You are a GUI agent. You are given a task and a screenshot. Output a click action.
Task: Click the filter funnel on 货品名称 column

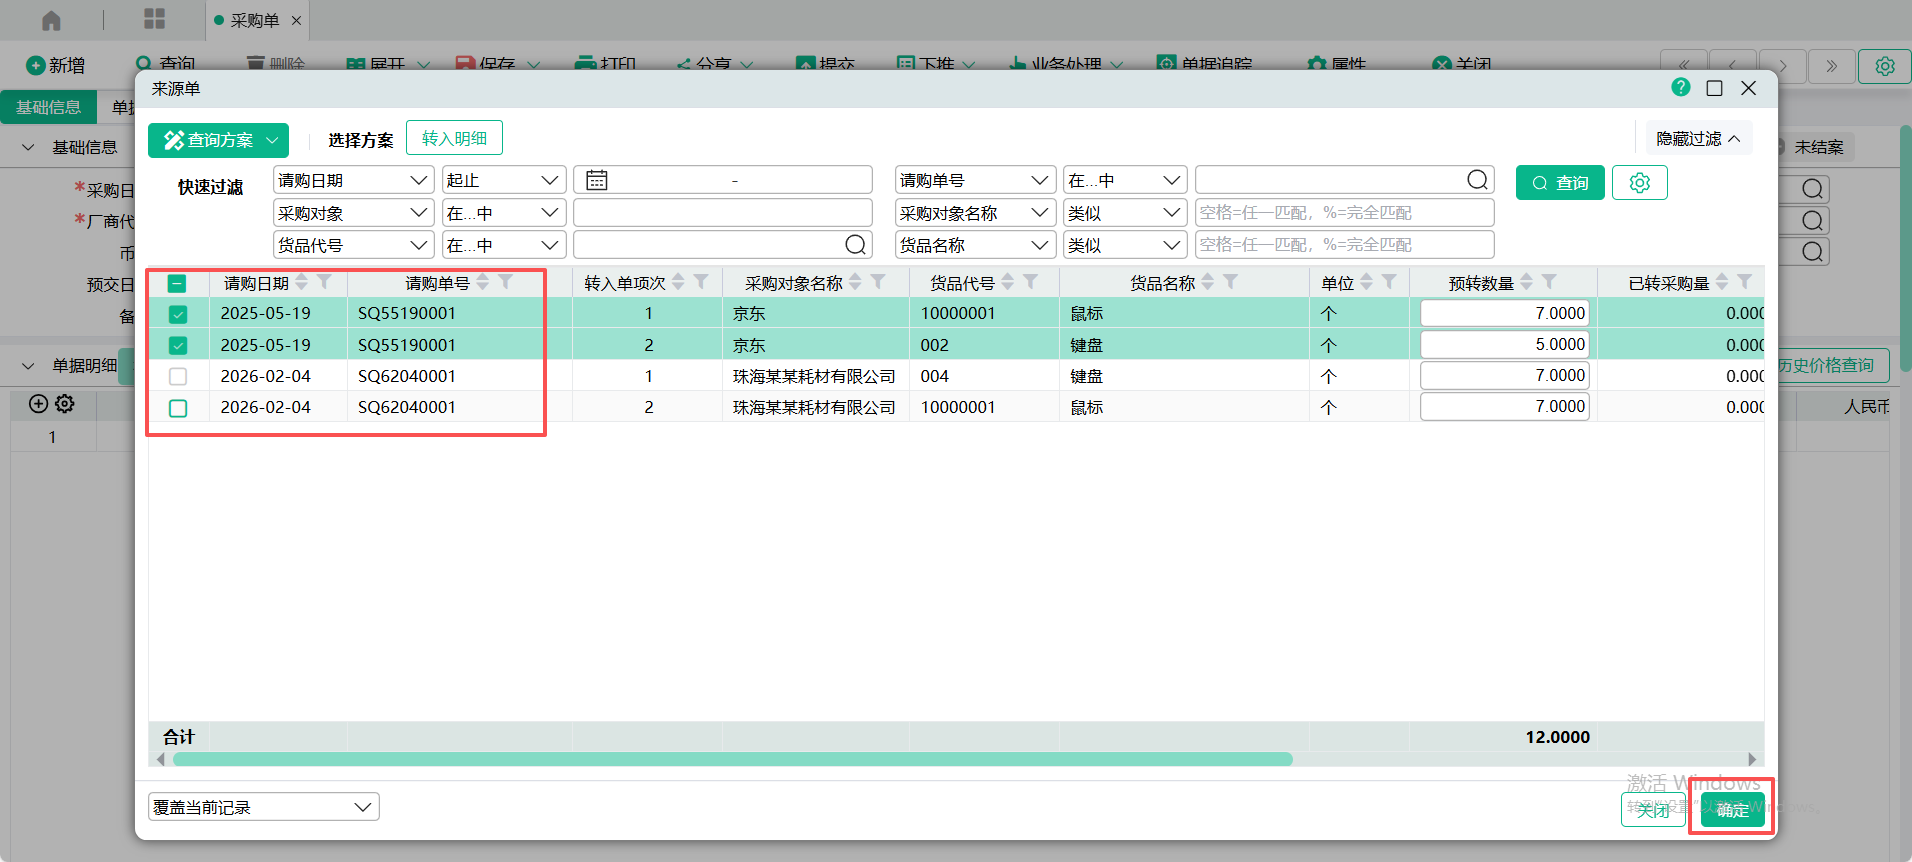pyautogui.click(x=1231, y=283)
